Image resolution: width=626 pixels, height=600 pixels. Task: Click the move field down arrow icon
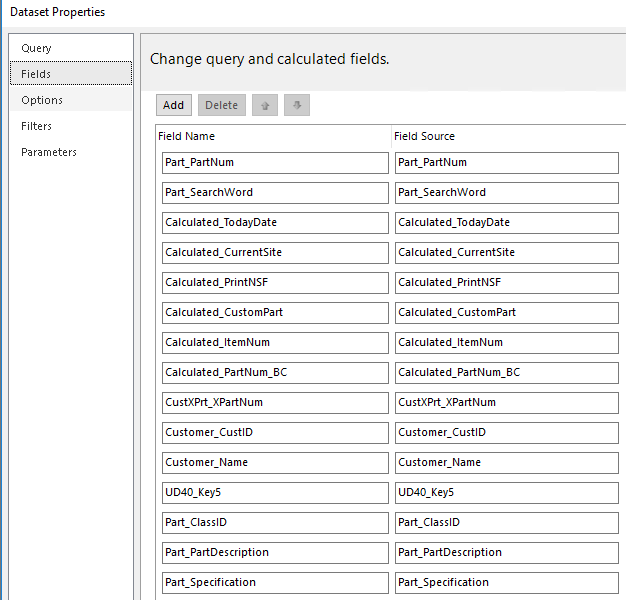pos(297,105)
